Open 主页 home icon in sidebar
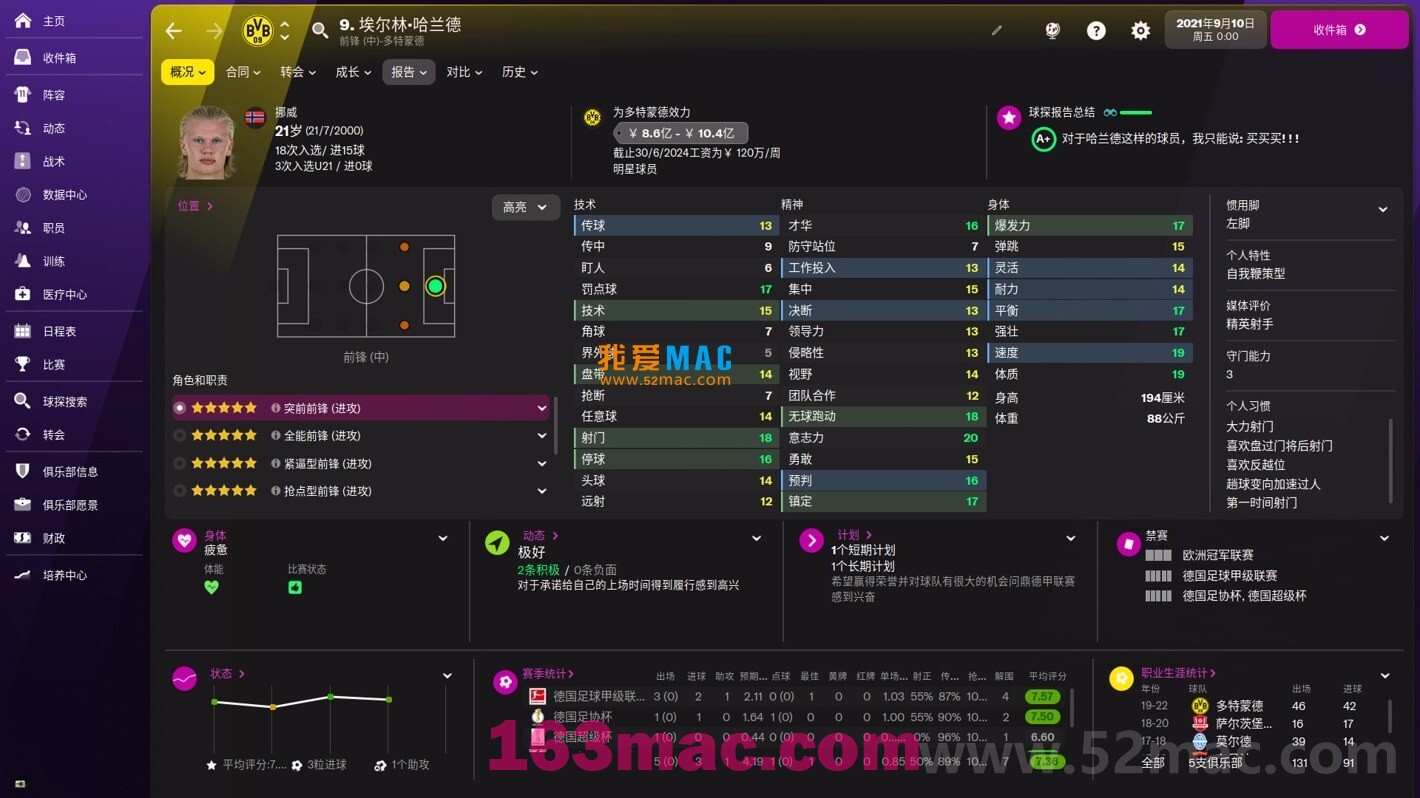1420x798 pixels. [x=22, y=21]
